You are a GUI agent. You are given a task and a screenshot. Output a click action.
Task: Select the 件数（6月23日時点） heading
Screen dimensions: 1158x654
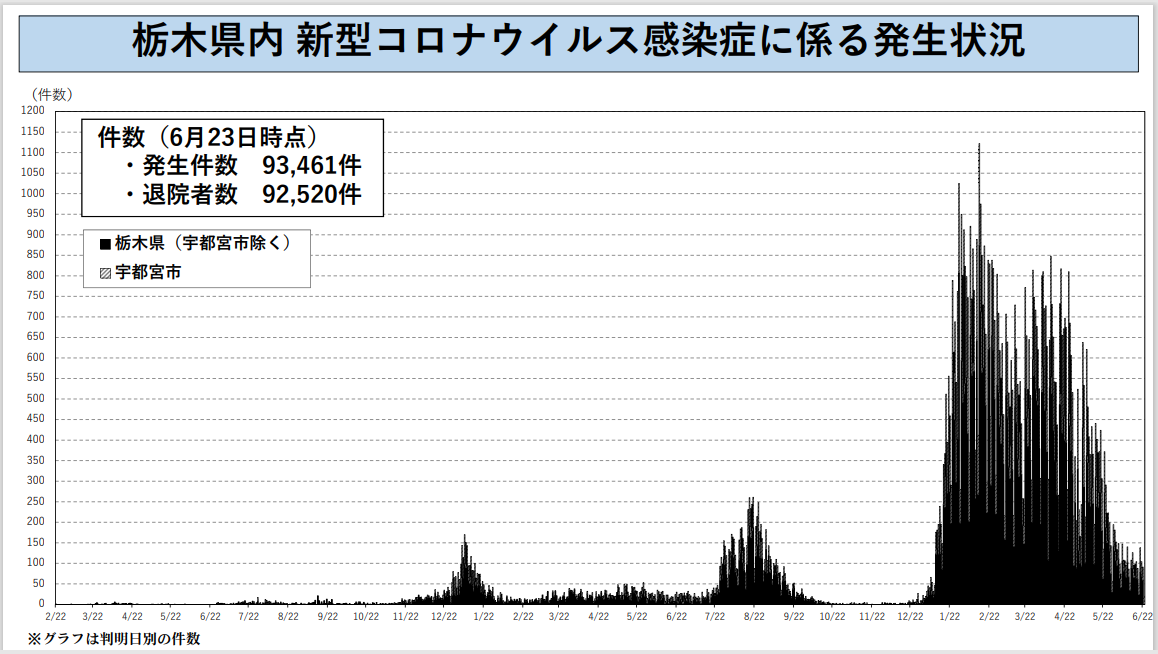(x=208, y=136)
